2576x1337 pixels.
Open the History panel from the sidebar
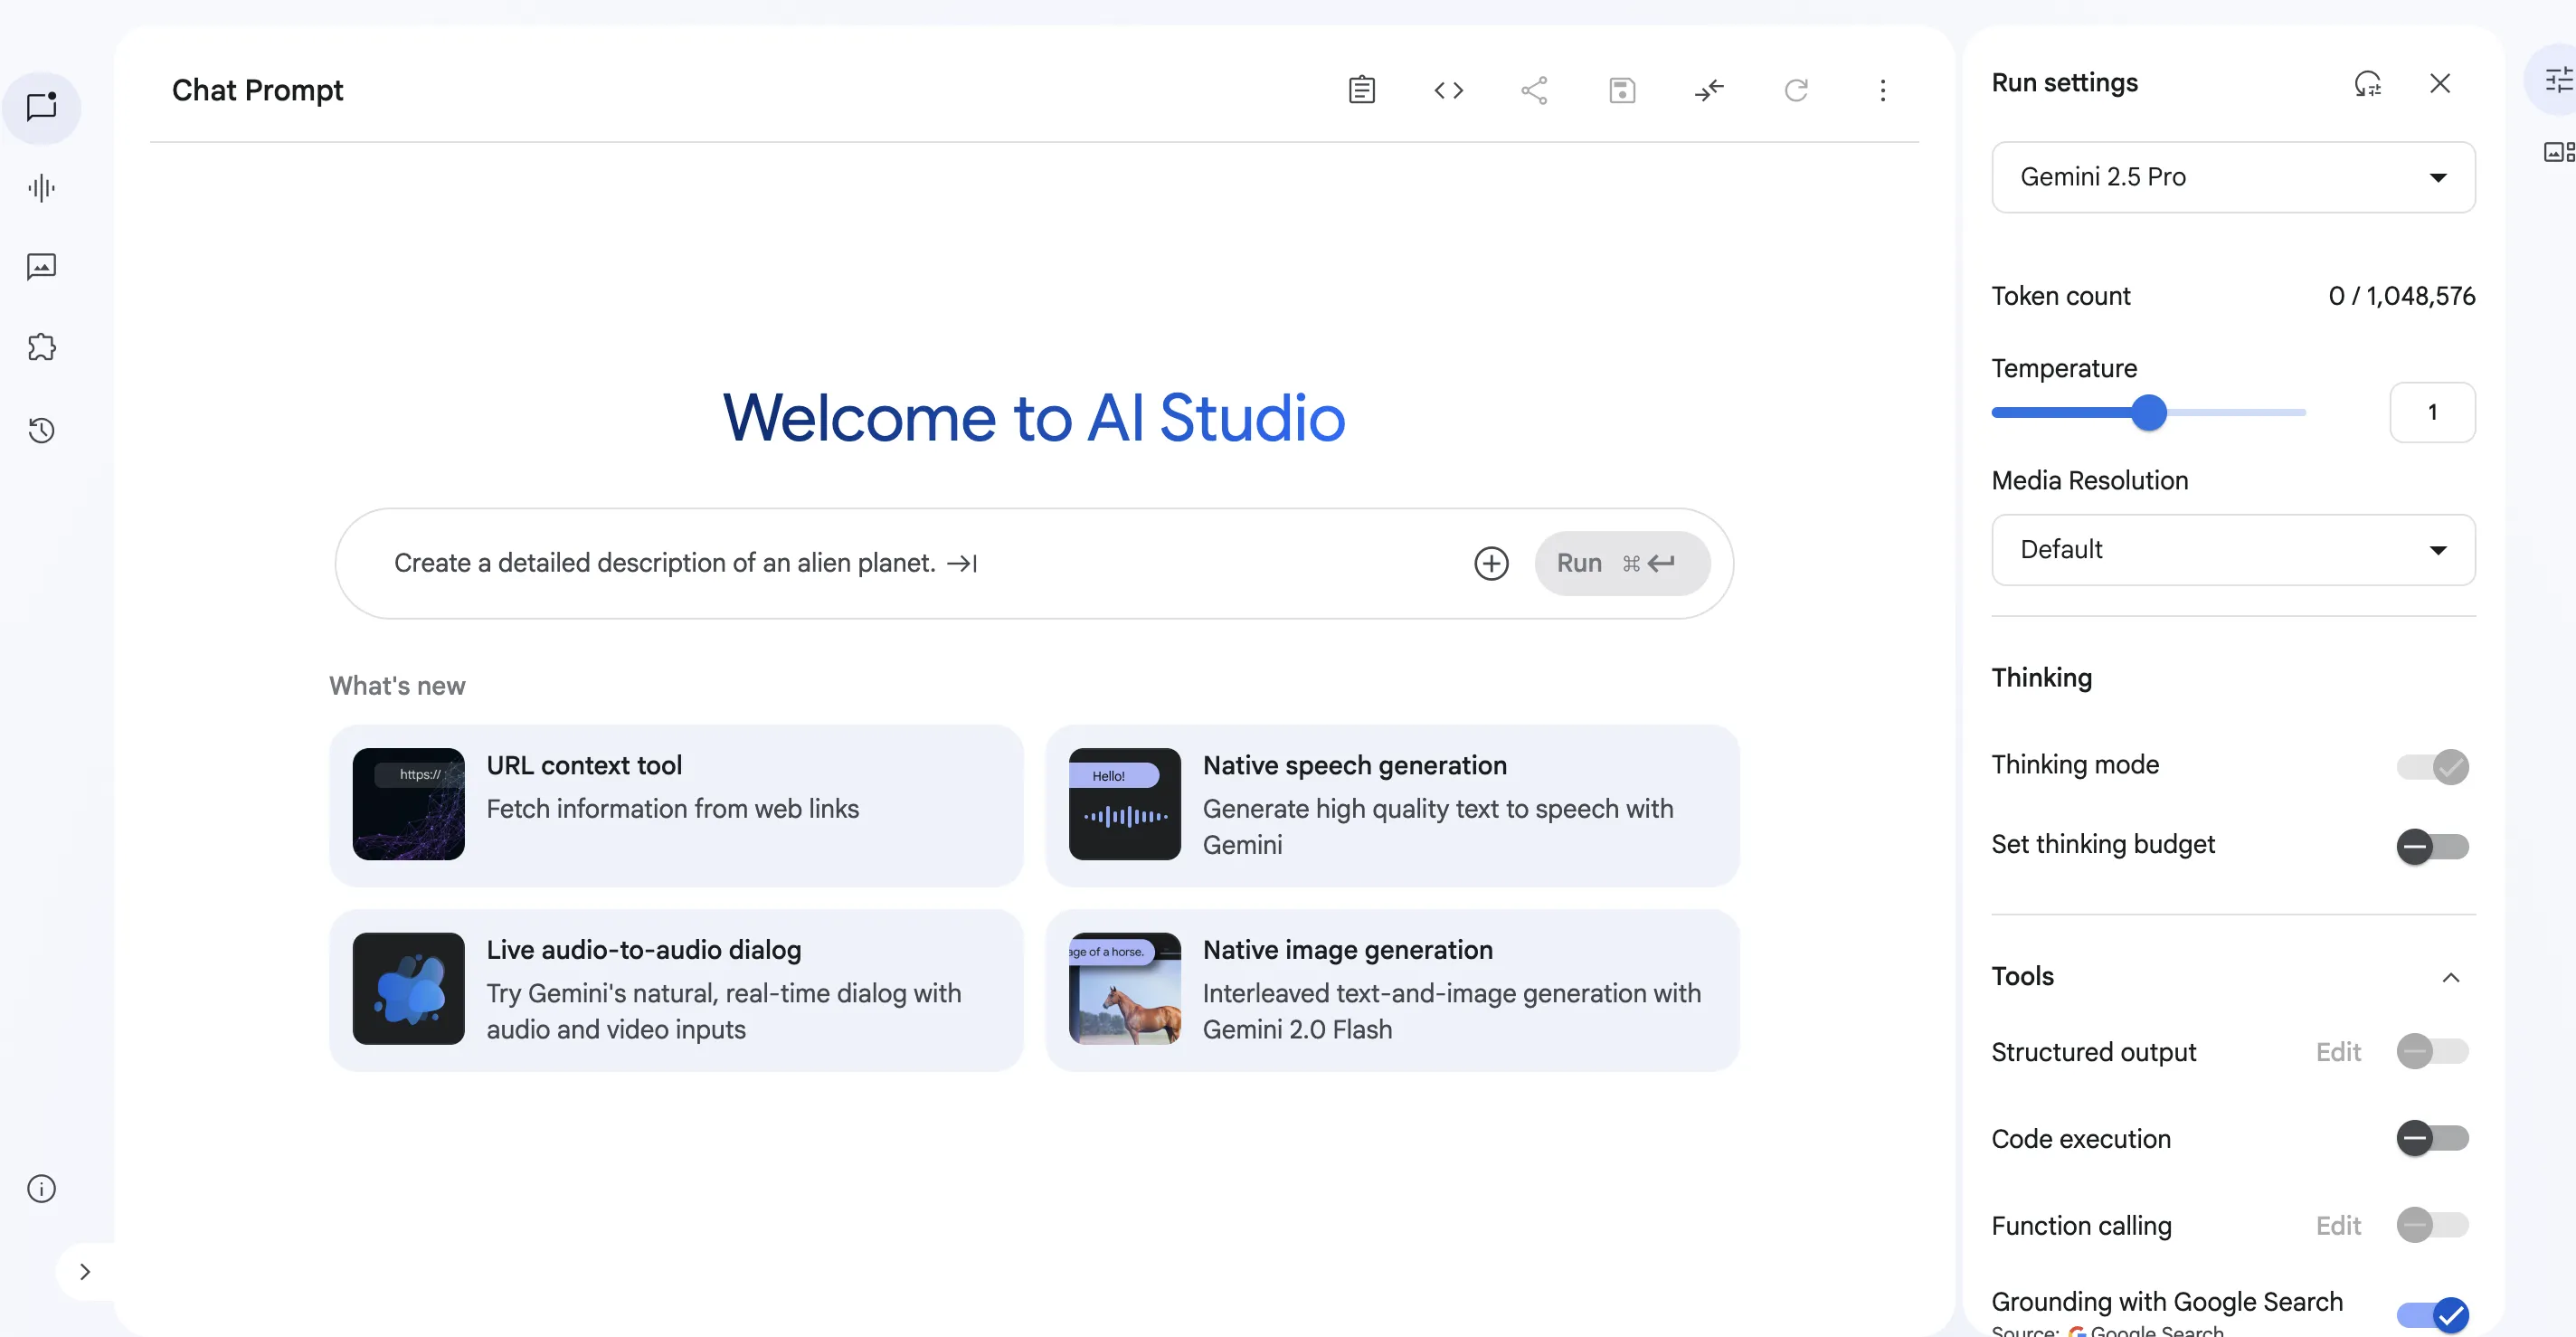41,430
